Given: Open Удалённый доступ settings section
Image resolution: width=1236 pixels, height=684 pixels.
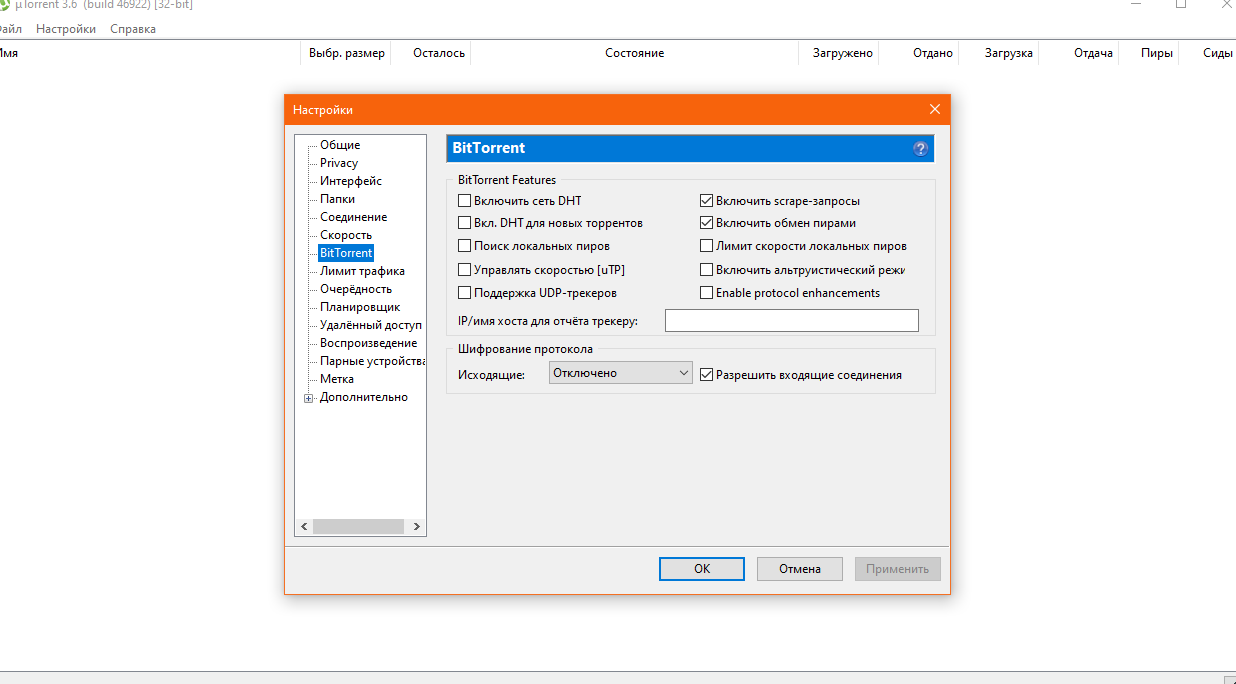Looking at the screenshot, I should tap(371, 325).
